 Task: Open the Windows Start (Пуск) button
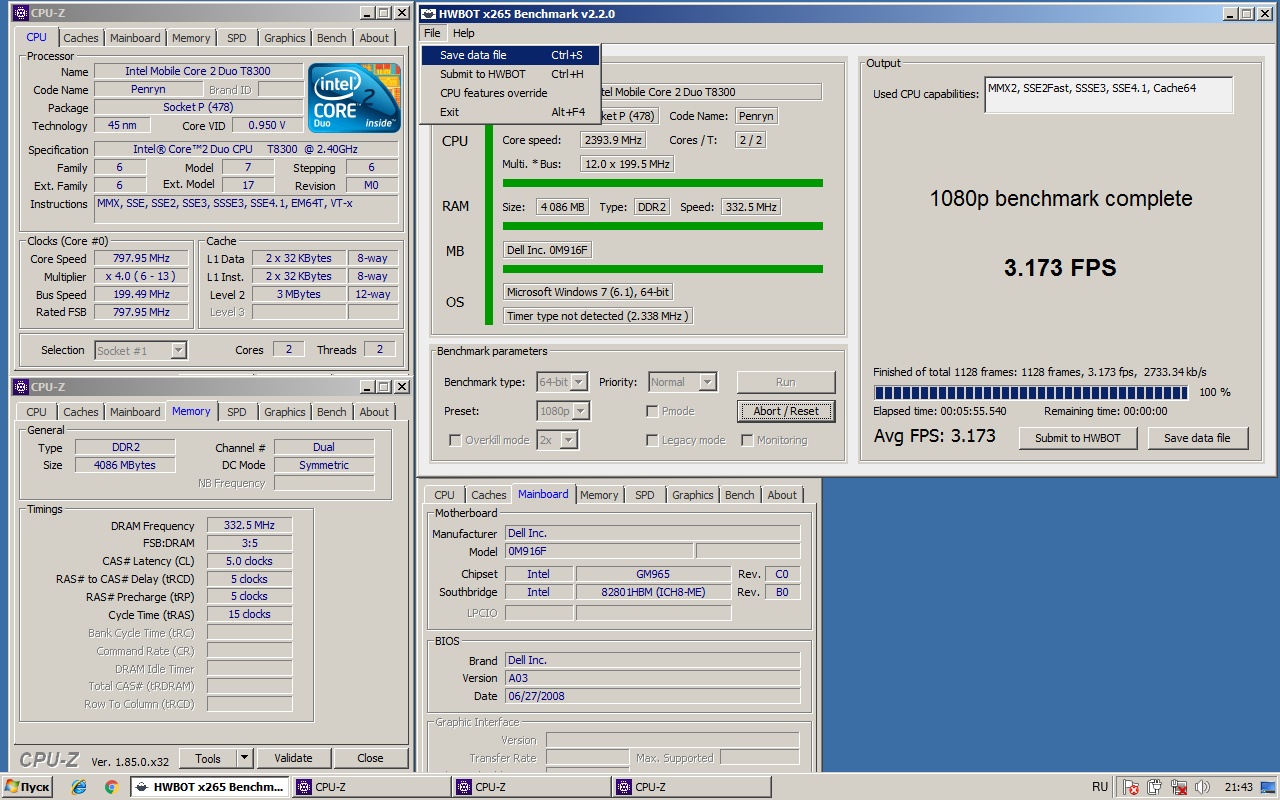(27, 787)
